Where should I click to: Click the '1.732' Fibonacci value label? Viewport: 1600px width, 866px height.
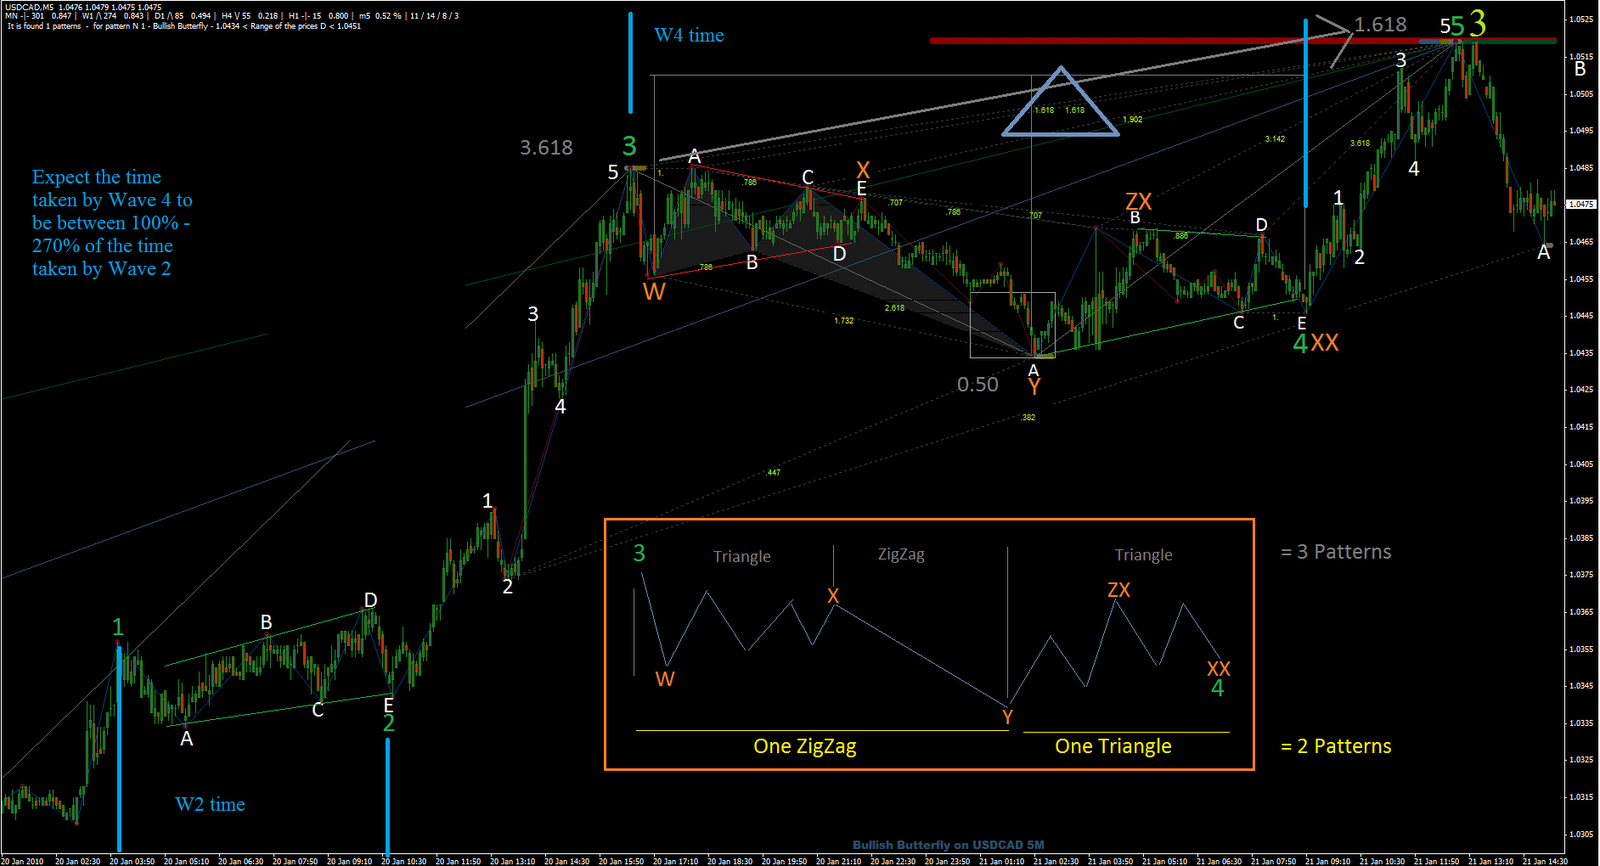click(x=844, y=321)
